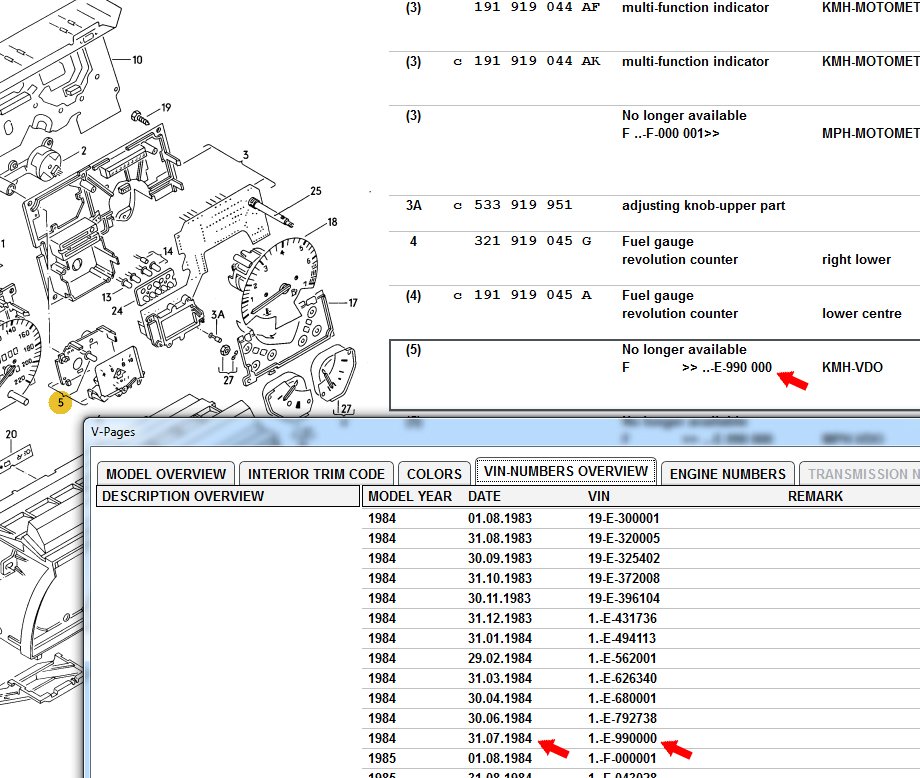Click VIN 1.-E-431736
This screenshot has height=778, width=920.
click(x=623, y=618)
